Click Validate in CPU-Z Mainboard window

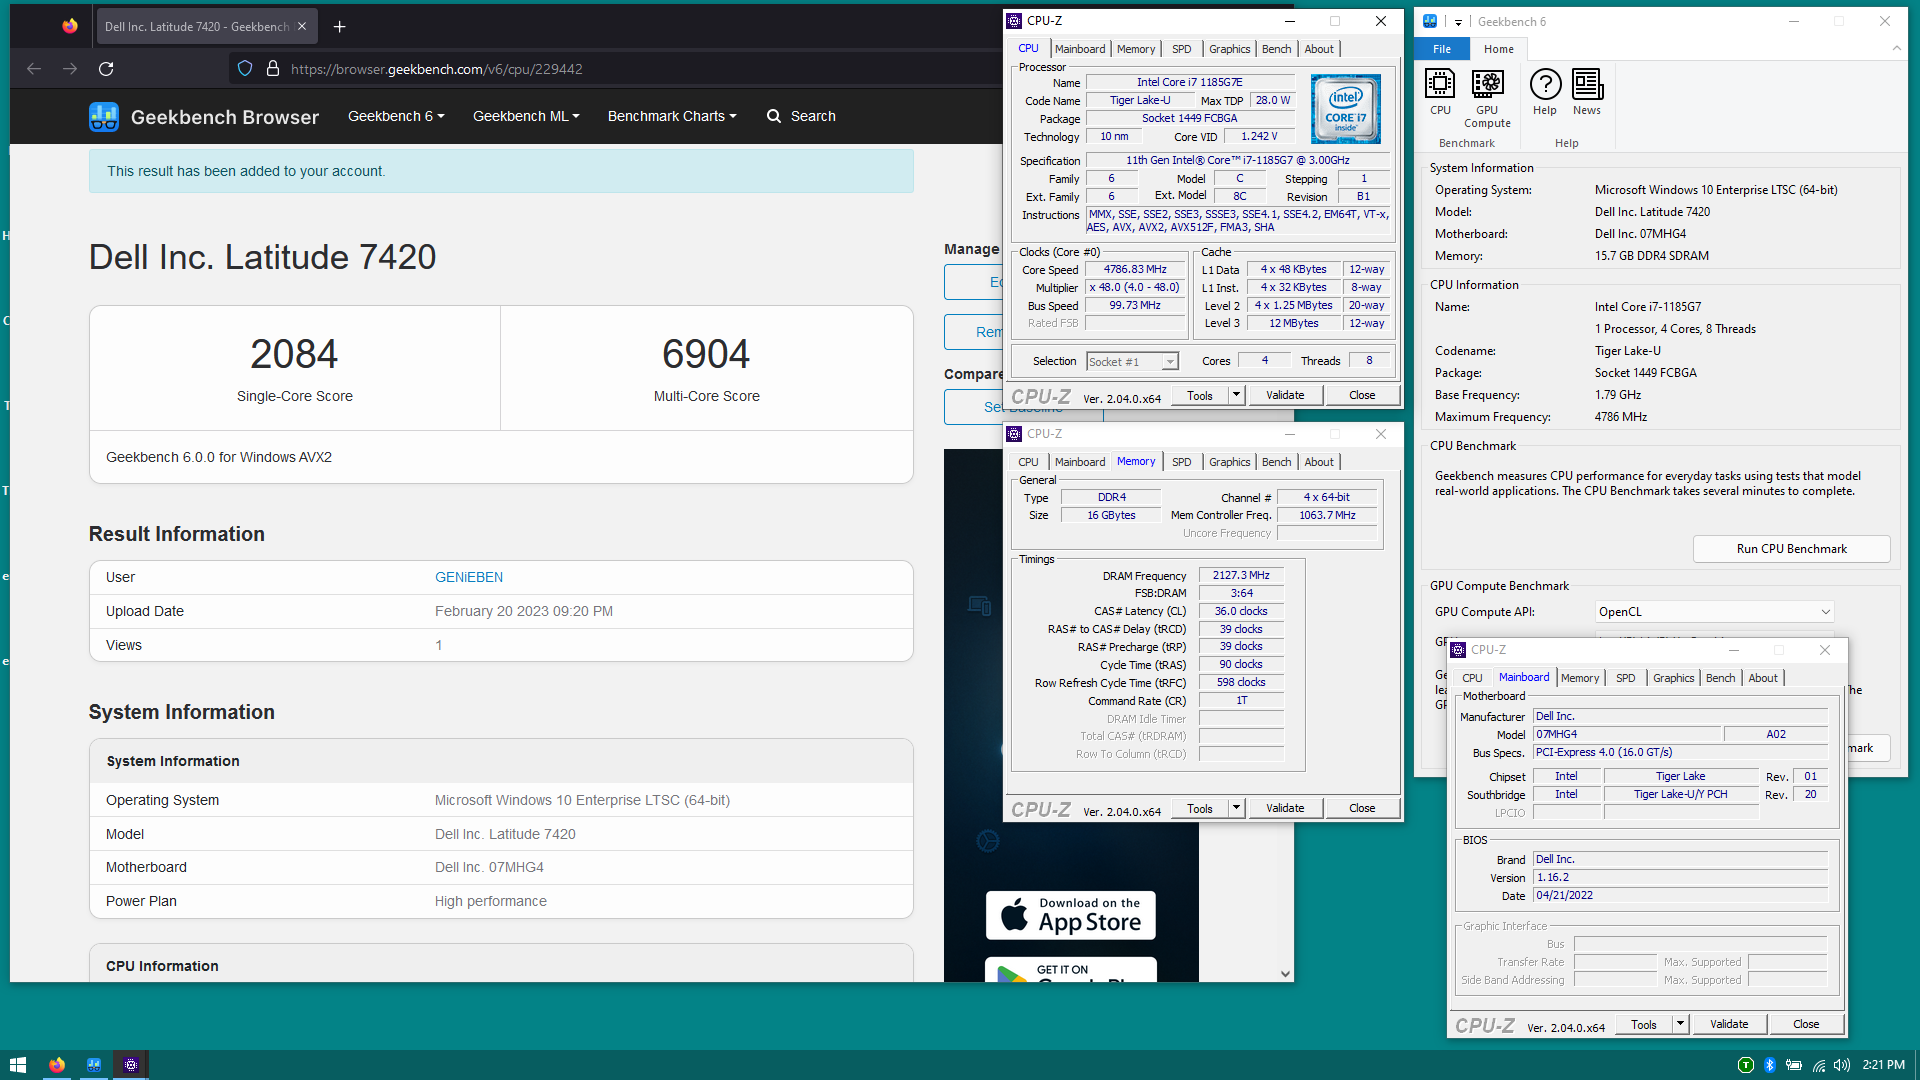coord(1729,1024)
